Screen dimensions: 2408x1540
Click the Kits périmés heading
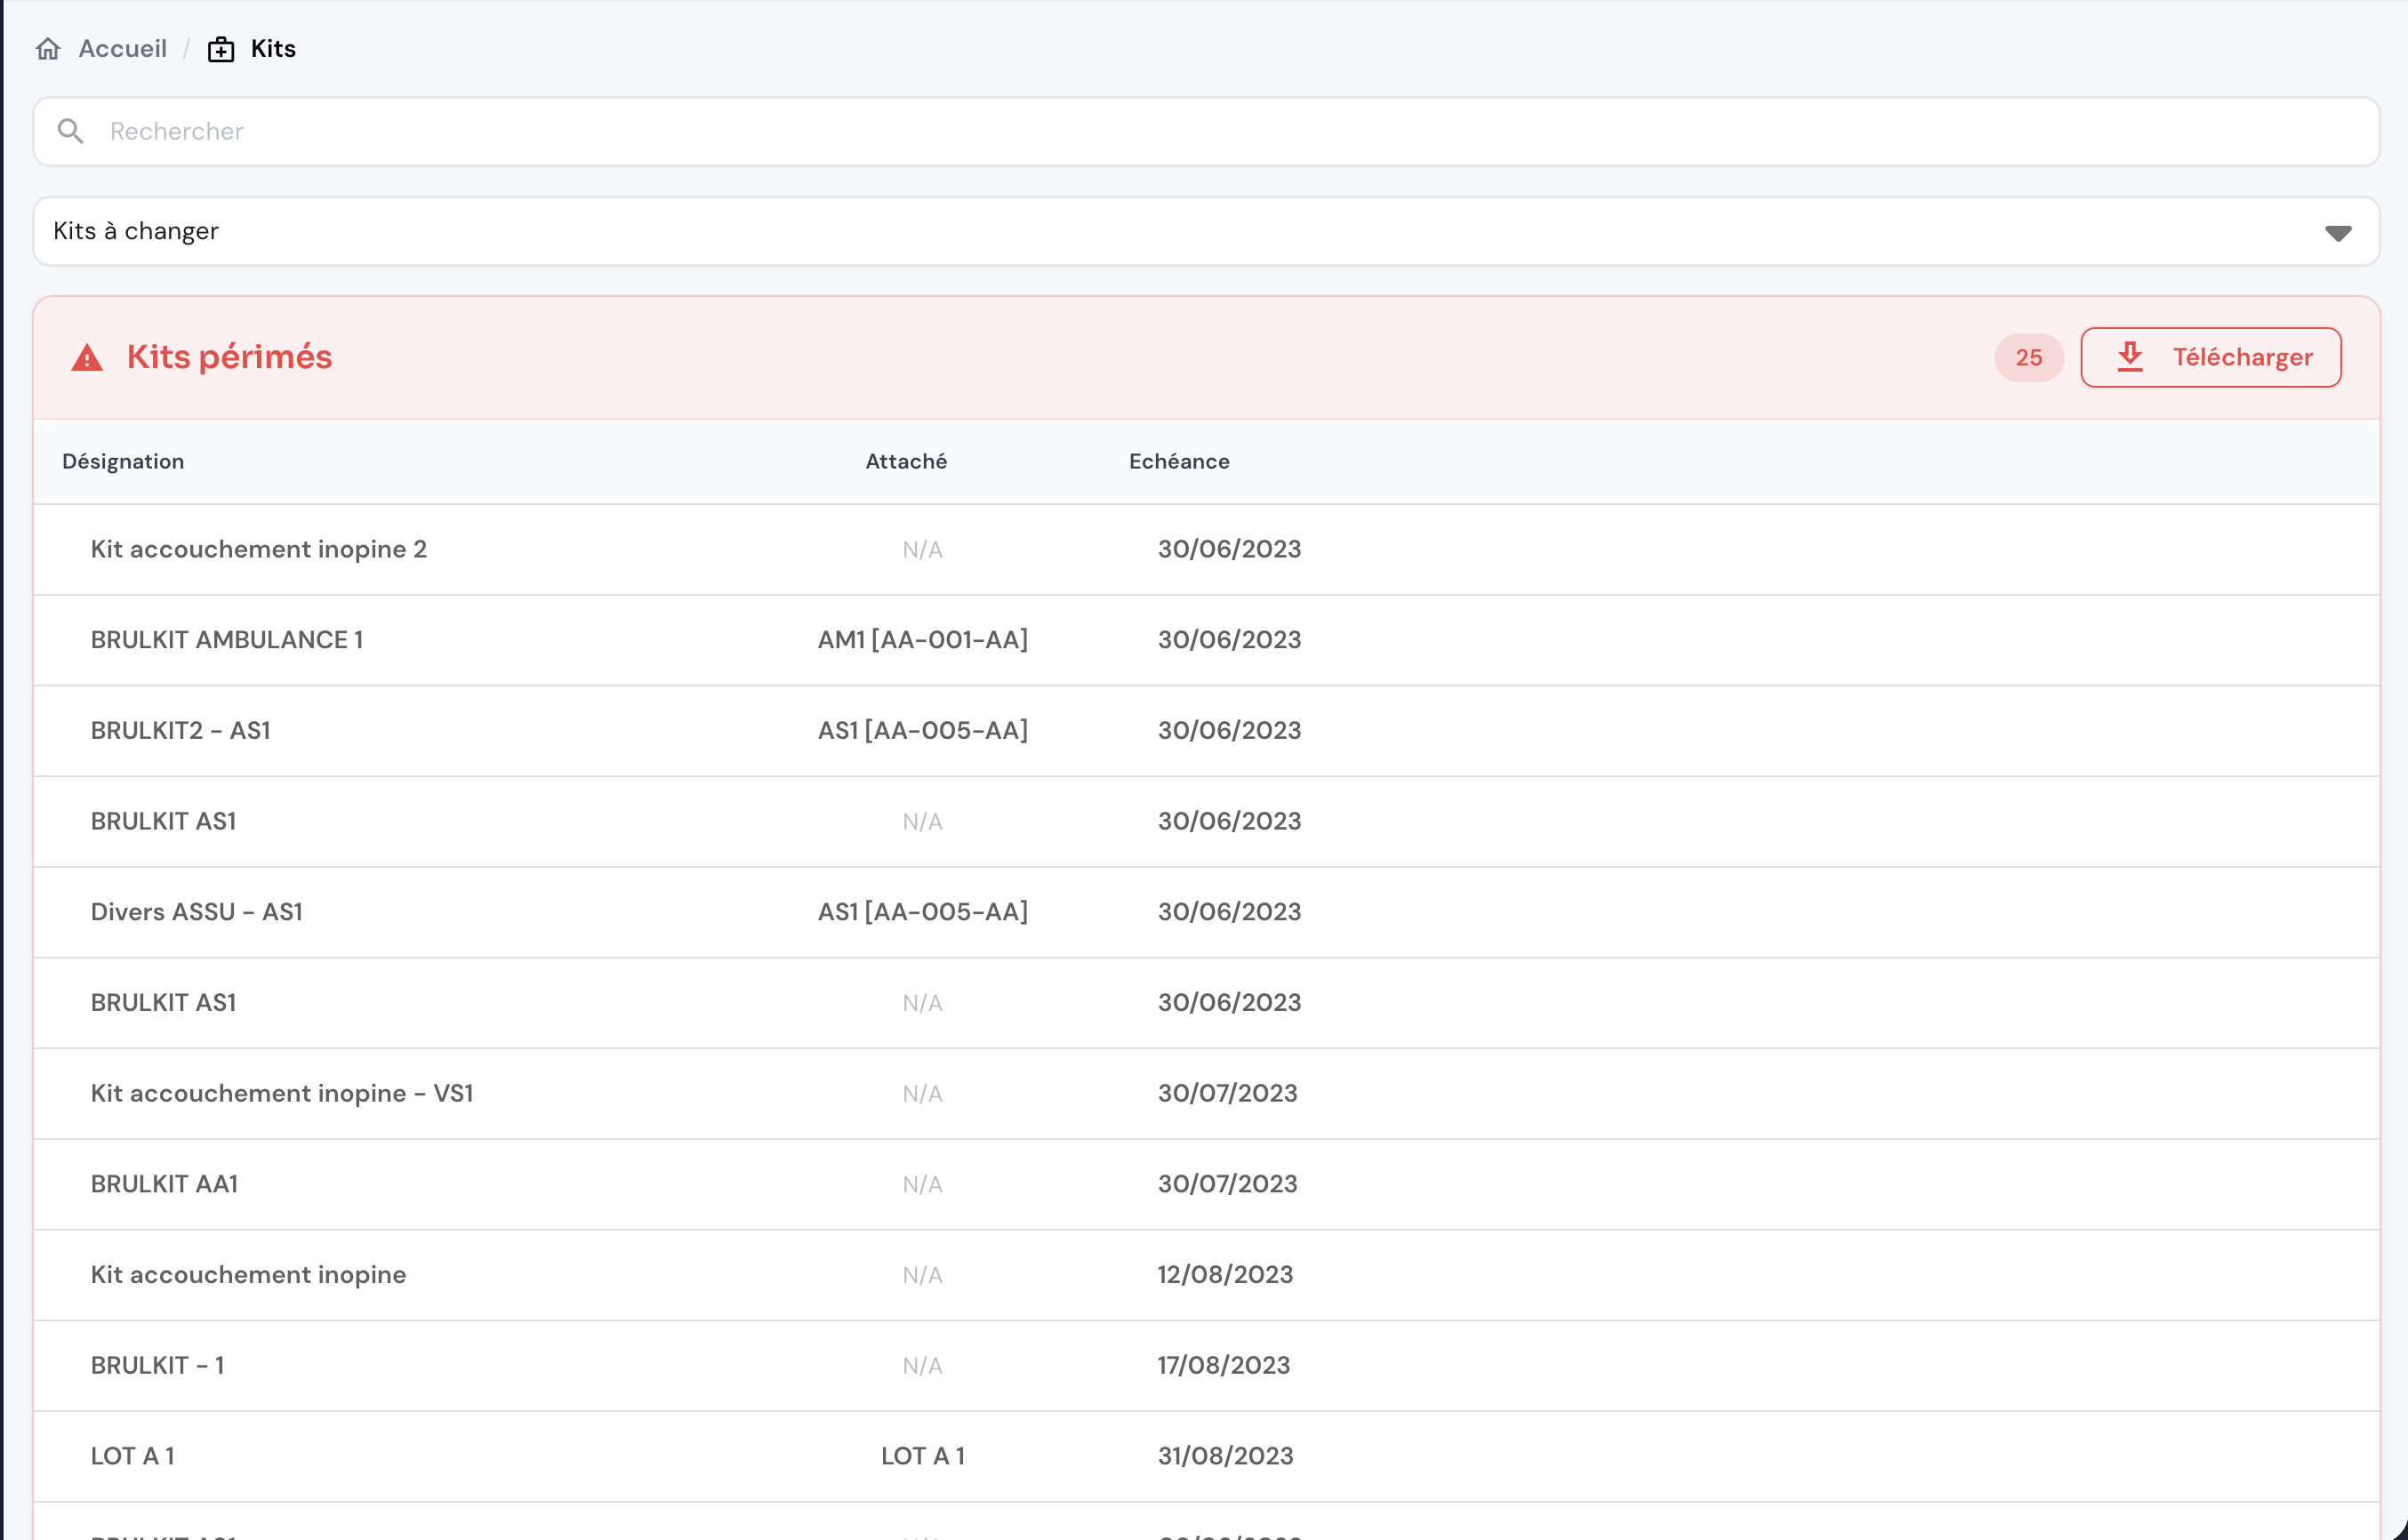(229, 357)
